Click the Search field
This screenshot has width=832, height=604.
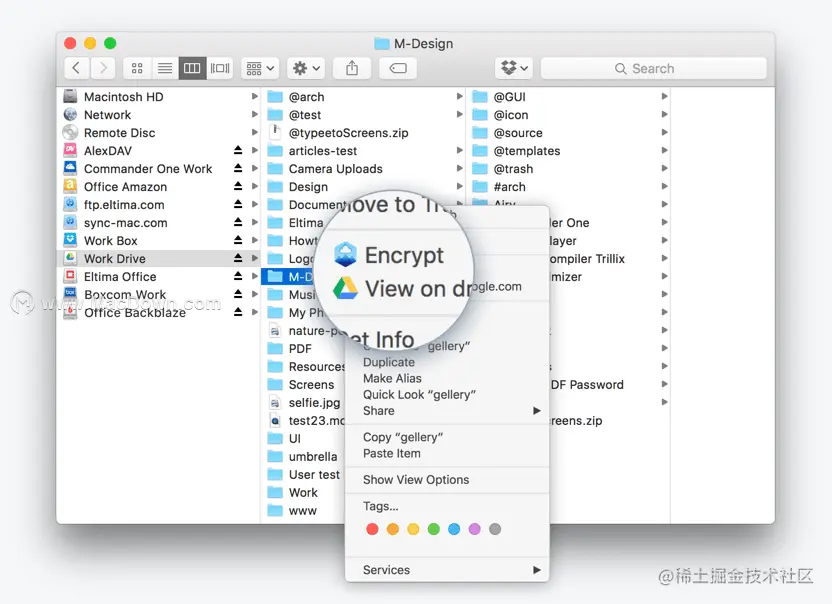click(x=654, y=68)
